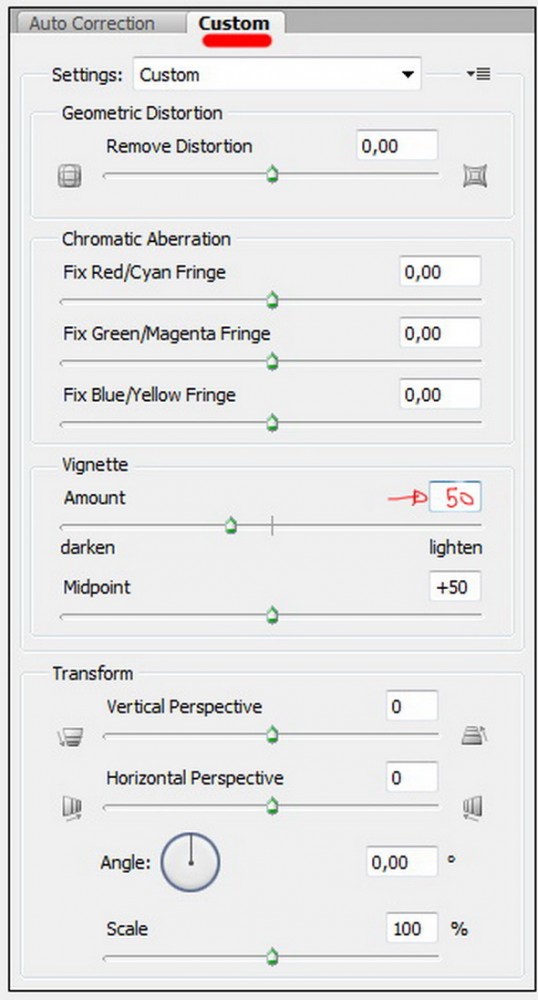
Task: Click the vertical perspective tilt-up icon
Action: [474, 736]
